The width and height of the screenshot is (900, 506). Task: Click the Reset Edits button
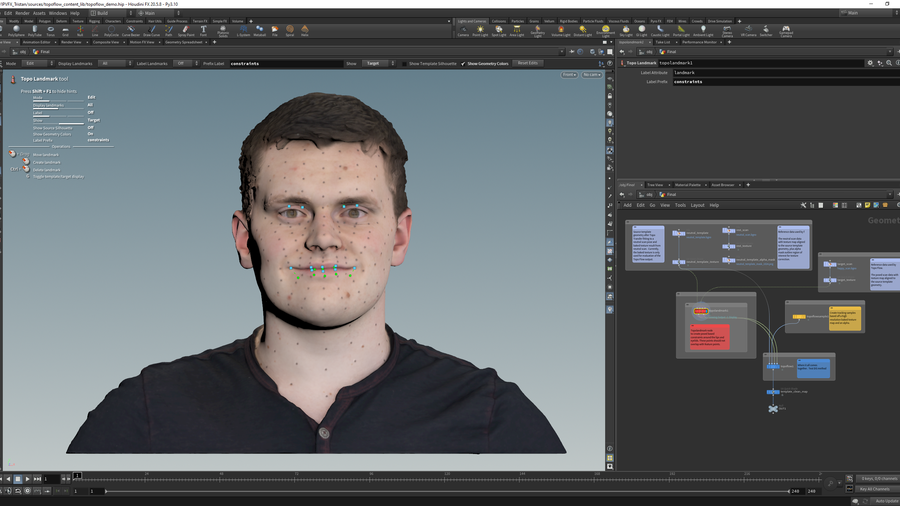coord(527,63)
